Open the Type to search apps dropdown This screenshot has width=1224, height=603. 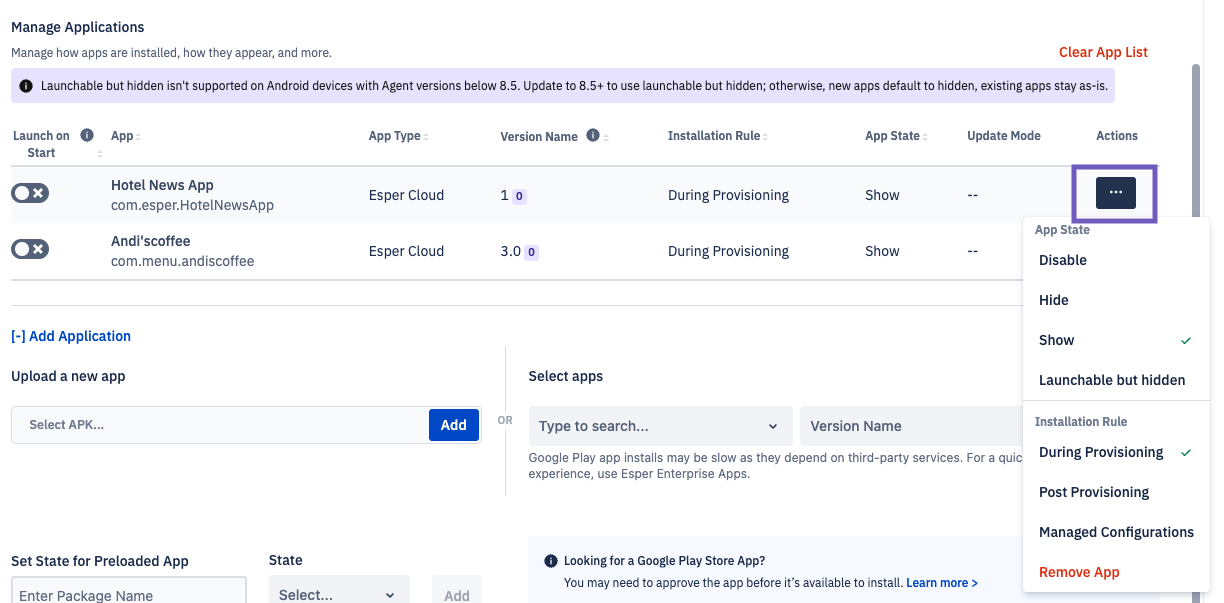click(x=660, y=426)
